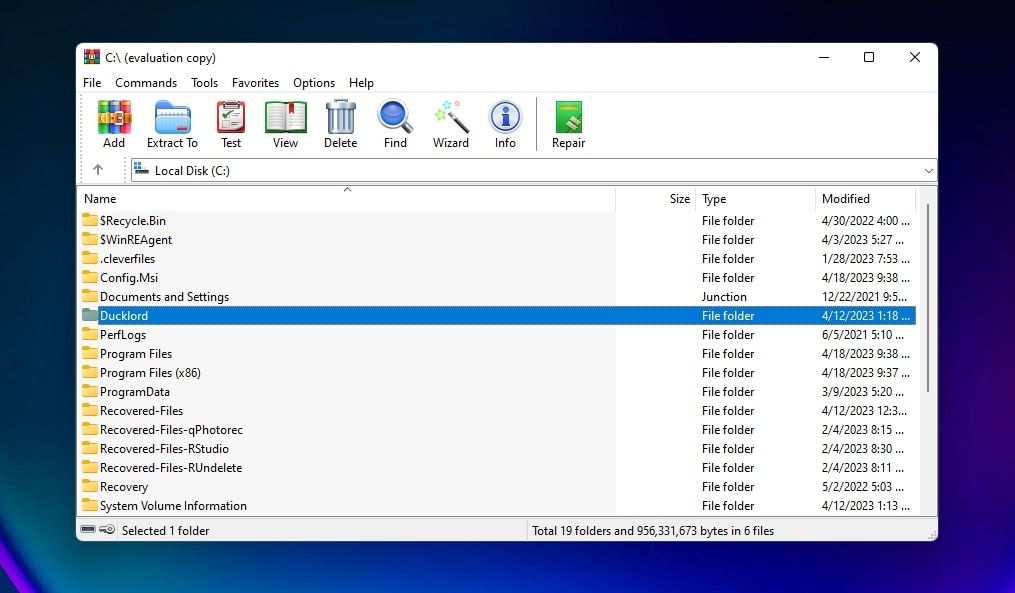The width and height of the screenshot is (1015, 593).
Task: Click the Add archive toolbar icon
Action: coord(114,117)
